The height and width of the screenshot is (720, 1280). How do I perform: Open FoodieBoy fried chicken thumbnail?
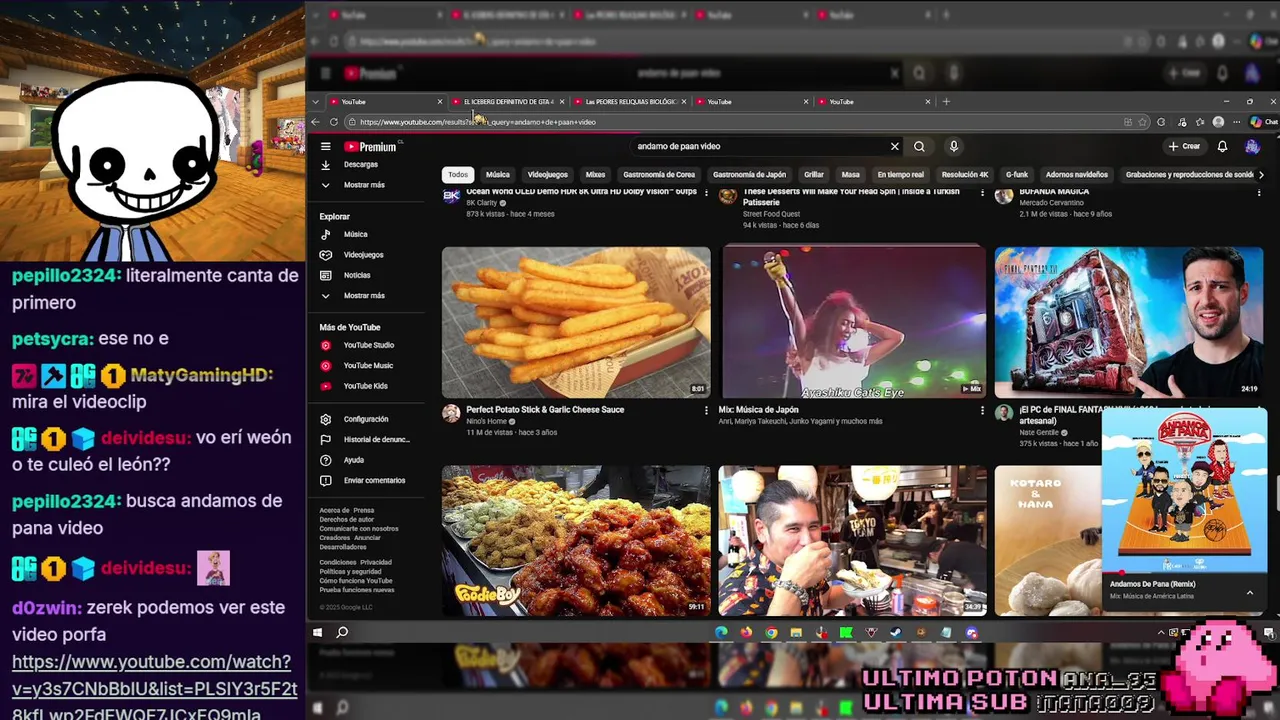coord(576,540)
